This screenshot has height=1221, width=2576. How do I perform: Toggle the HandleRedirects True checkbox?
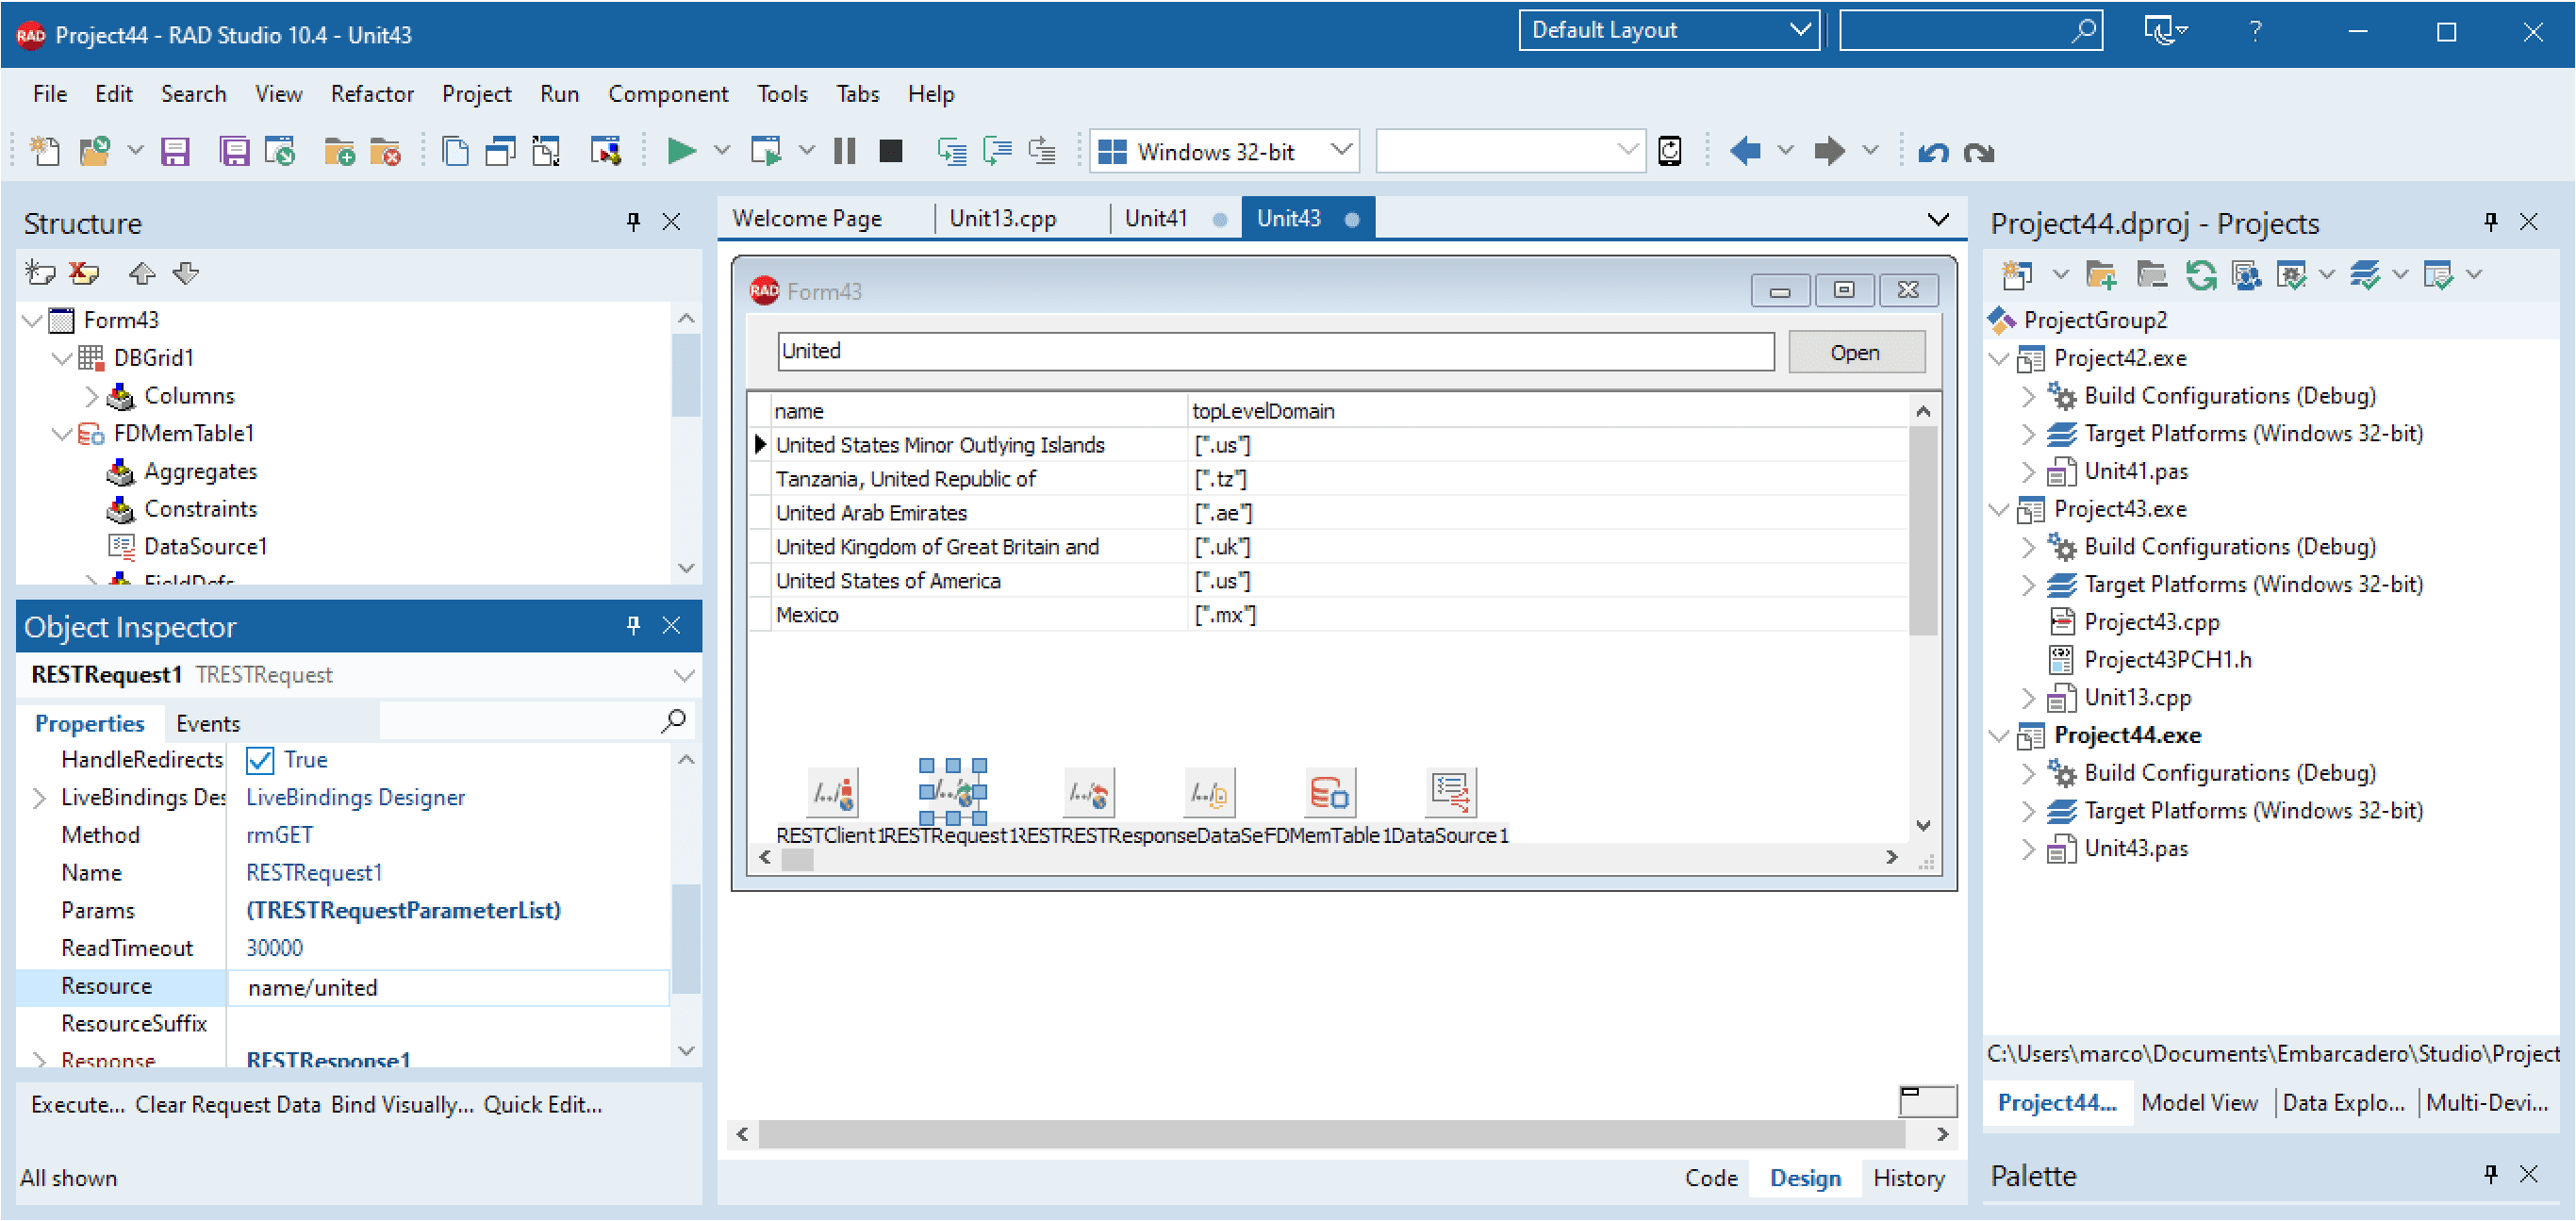pyautogui.click(x=260, y=761)
